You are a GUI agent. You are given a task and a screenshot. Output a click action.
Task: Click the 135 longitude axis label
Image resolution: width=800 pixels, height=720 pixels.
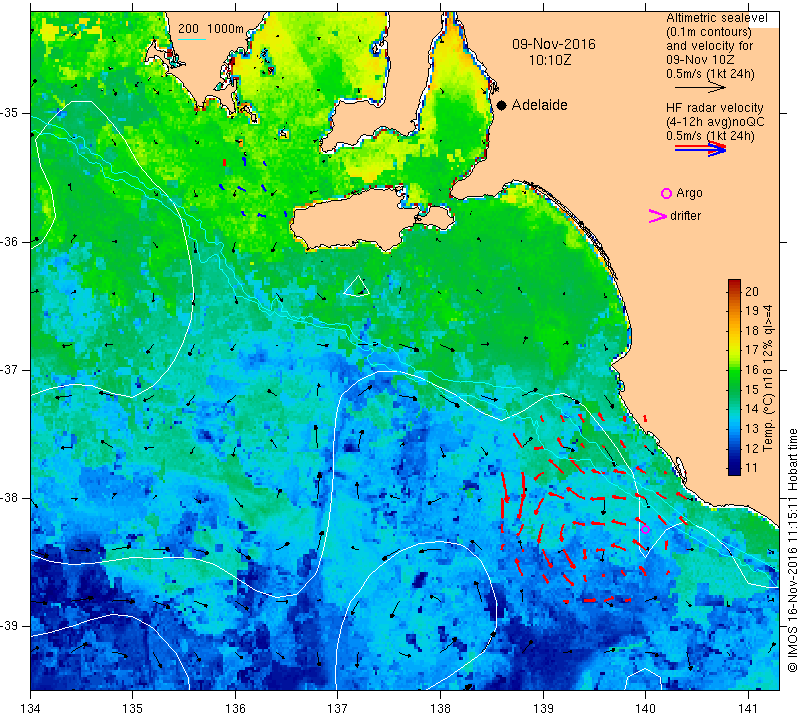point(133,709)
